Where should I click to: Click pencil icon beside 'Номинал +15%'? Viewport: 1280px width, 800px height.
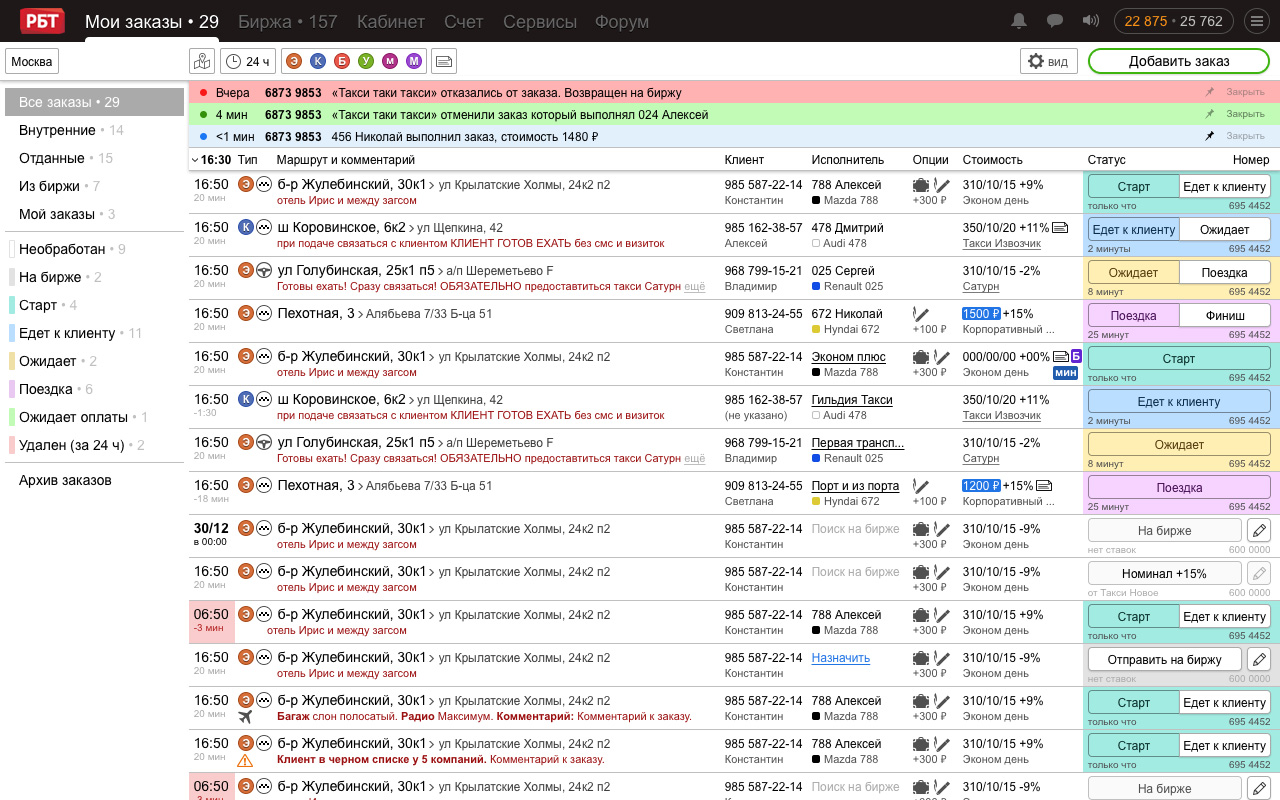[x=1259, y=574]
